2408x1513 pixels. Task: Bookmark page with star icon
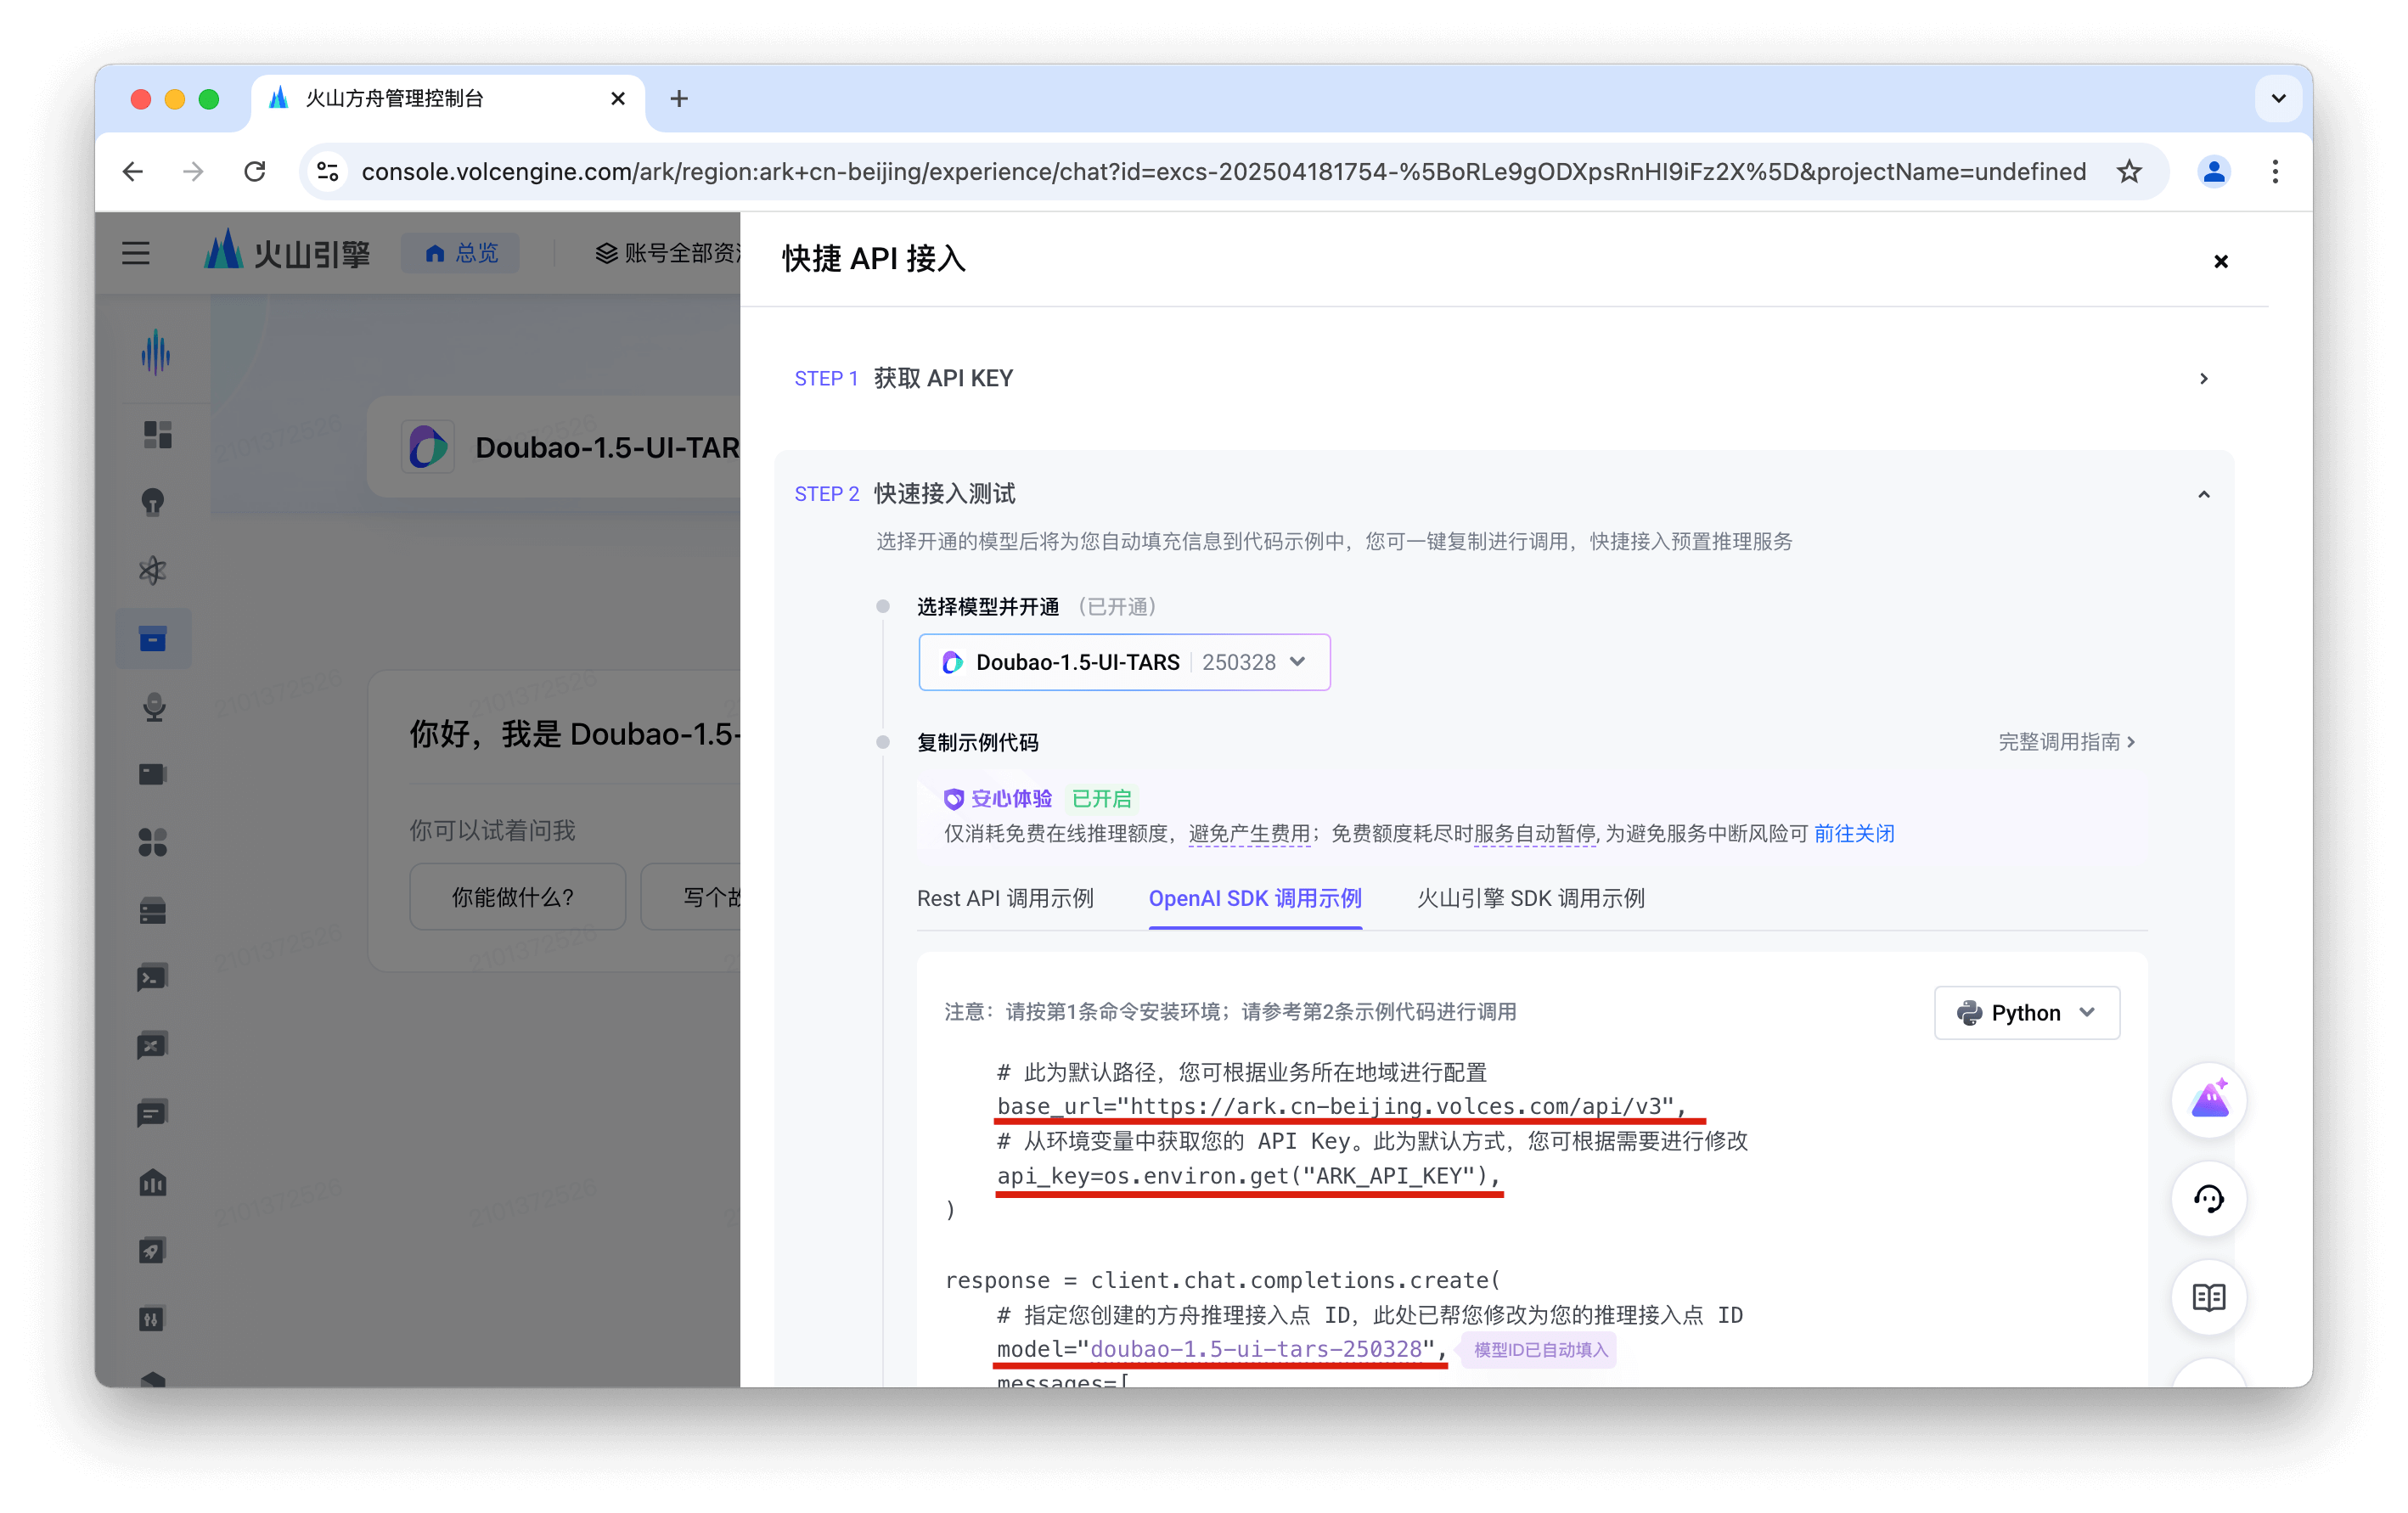click(x=2129, y=172)
